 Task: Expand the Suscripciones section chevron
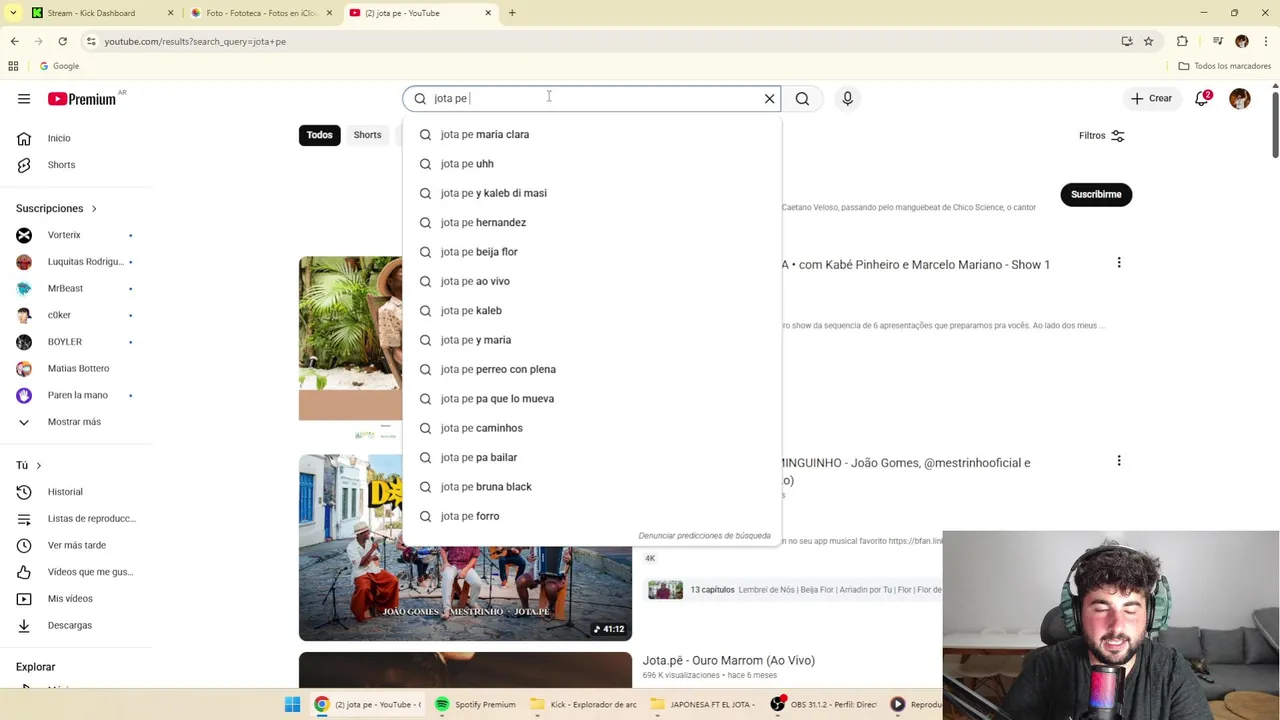coord(94,209)
